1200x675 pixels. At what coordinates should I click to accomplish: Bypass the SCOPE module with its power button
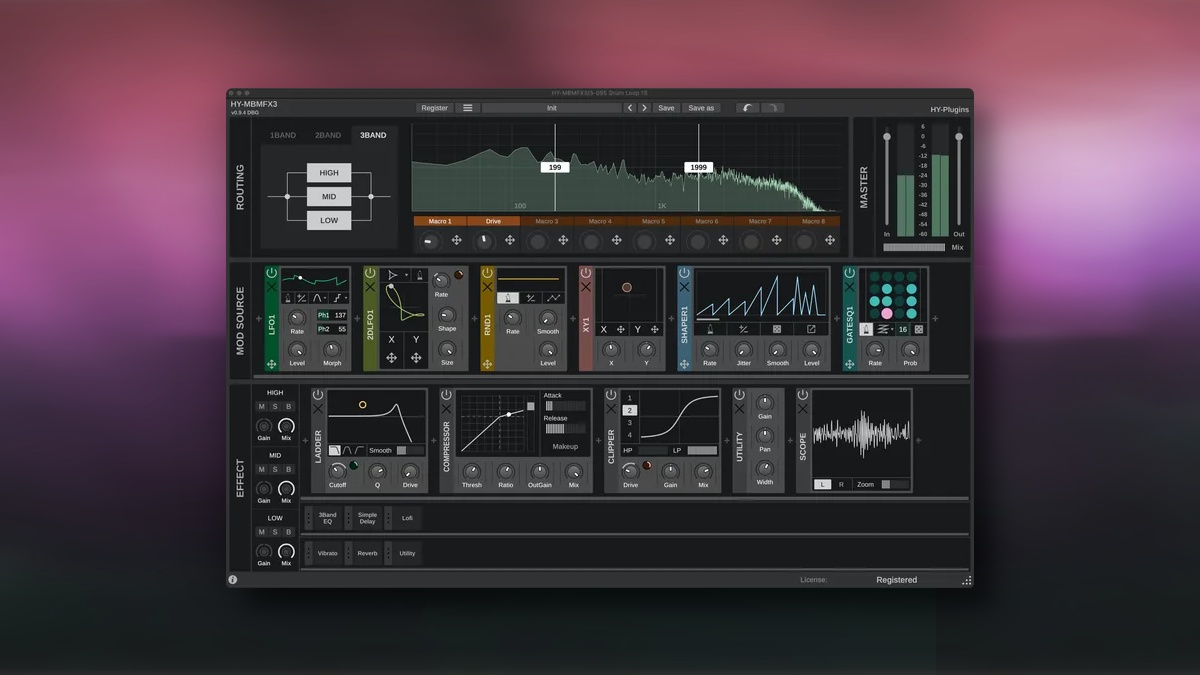pyautogui.click(x=802, y=395)
